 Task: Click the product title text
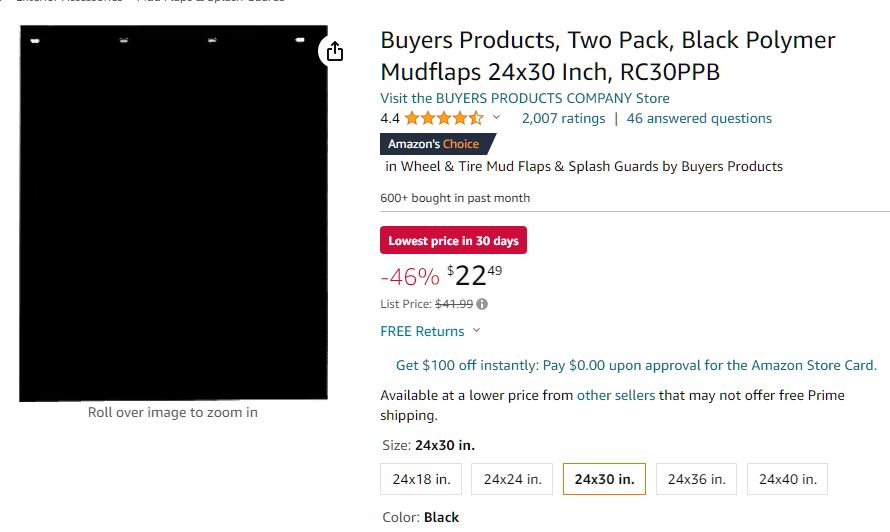(607, 56)
